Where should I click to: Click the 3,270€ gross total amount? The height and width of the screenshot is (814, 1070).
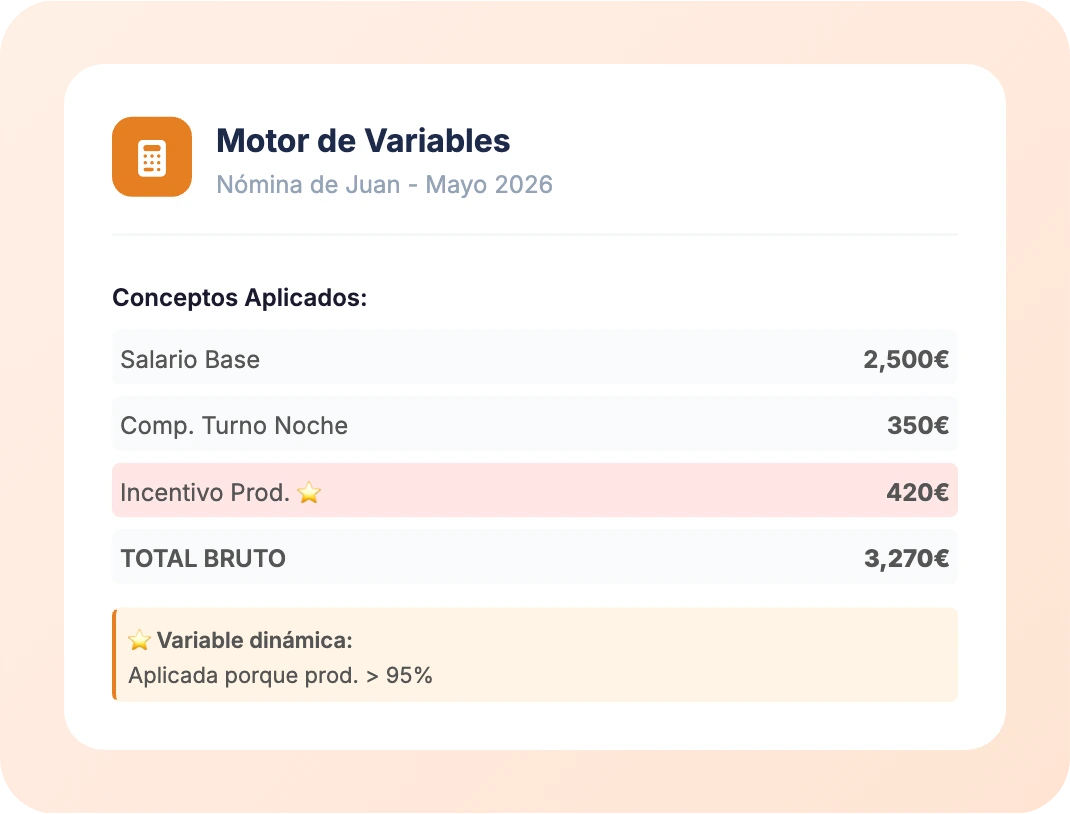point(906,559)
